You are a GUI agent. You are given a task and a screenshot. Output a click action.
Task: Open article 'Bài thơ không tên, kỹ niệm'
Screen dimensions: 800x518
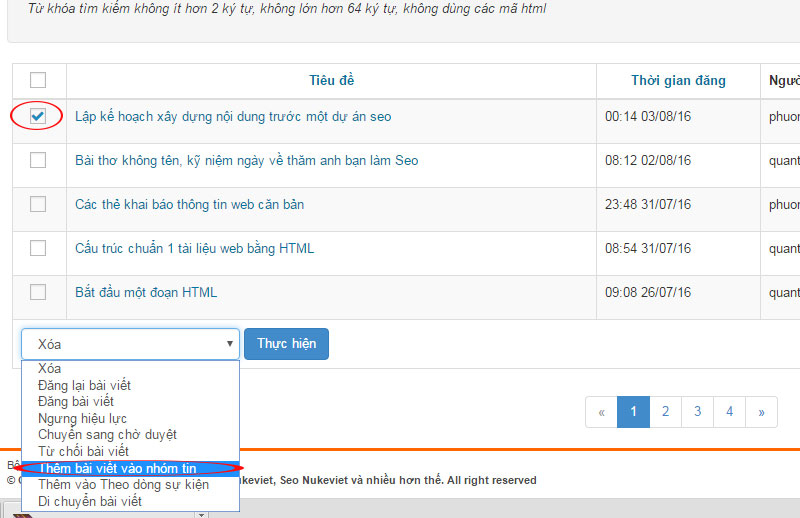[x=246, y=161]
